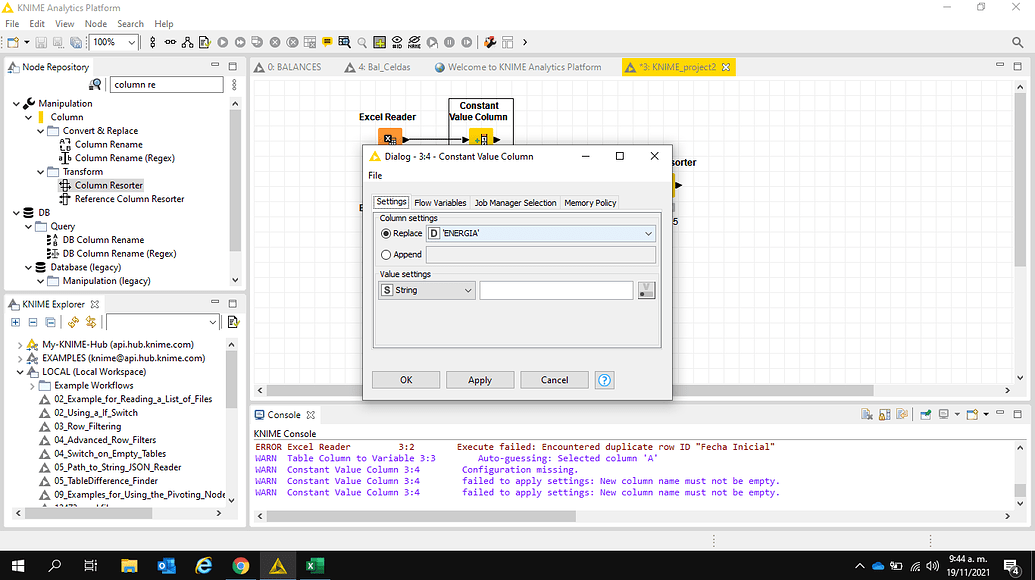Expand all in KNIME Explorer toolbar
The height and width of the screenshot is (580, 1035).
coord(16,322)
